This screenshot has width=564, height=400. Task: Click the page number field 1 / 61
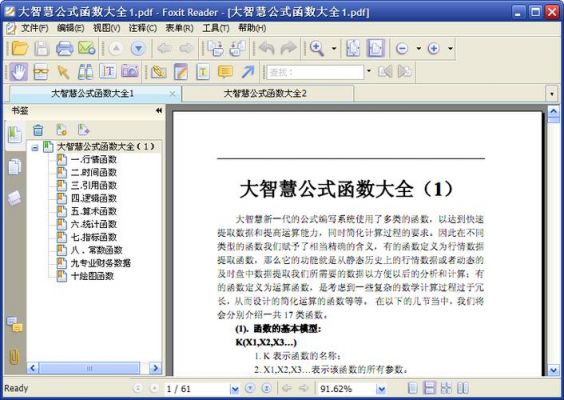pyautogui.click(x=197, y=389)
